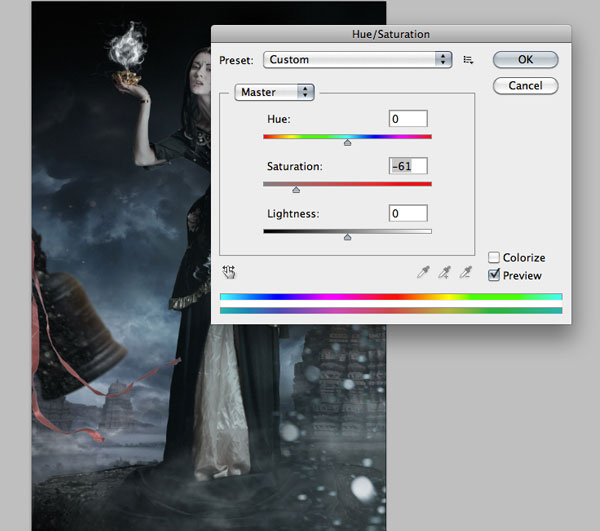Open the Preset Custom dropdown
The image size is (600, 531).
[357, 60]
